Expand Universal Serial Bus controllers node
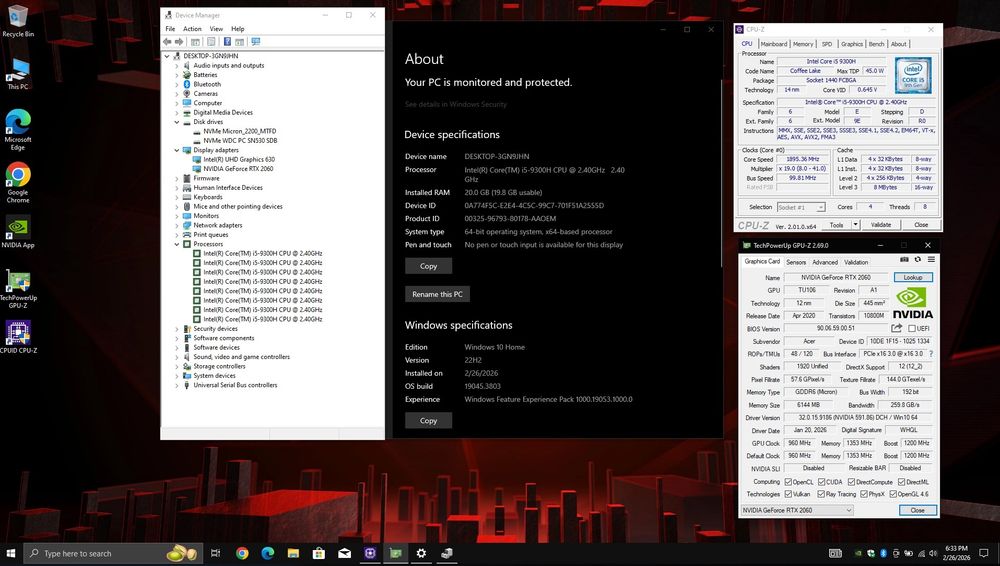 coord(177,385)
